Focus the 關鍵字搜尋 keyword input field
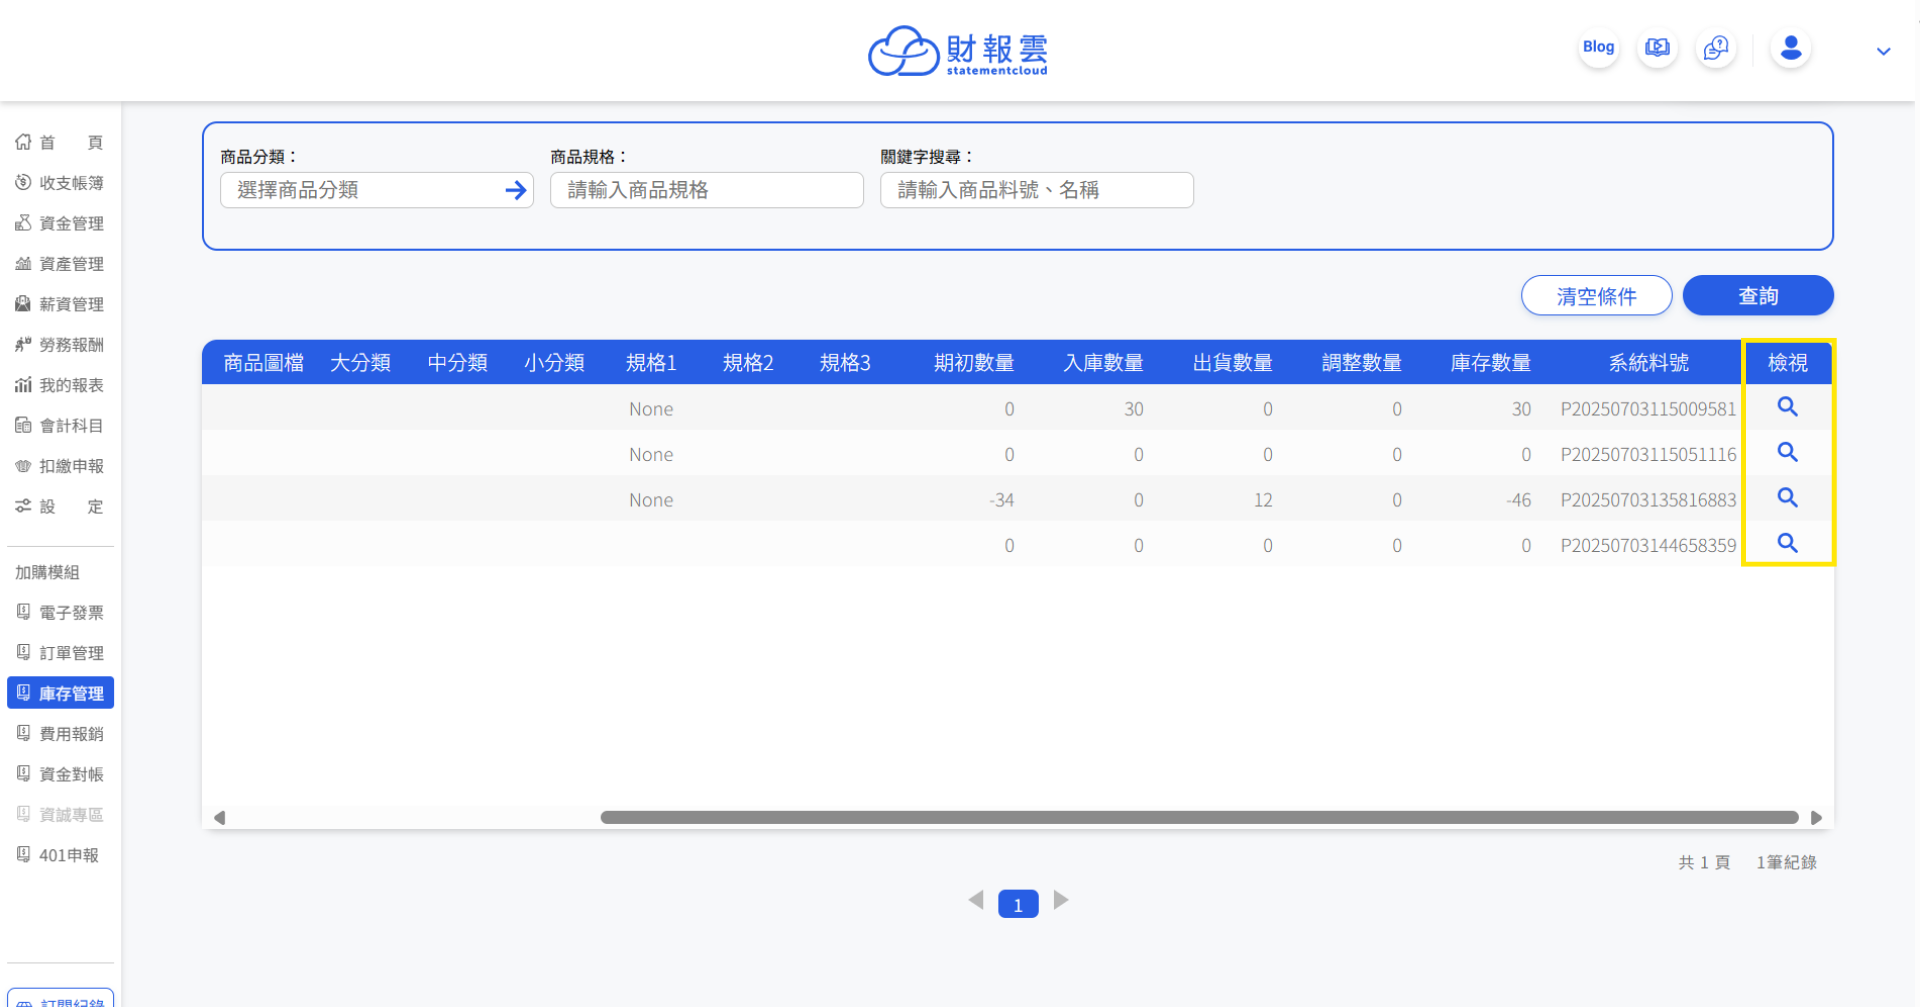 pyautogui.click(x=1036, y=190)
